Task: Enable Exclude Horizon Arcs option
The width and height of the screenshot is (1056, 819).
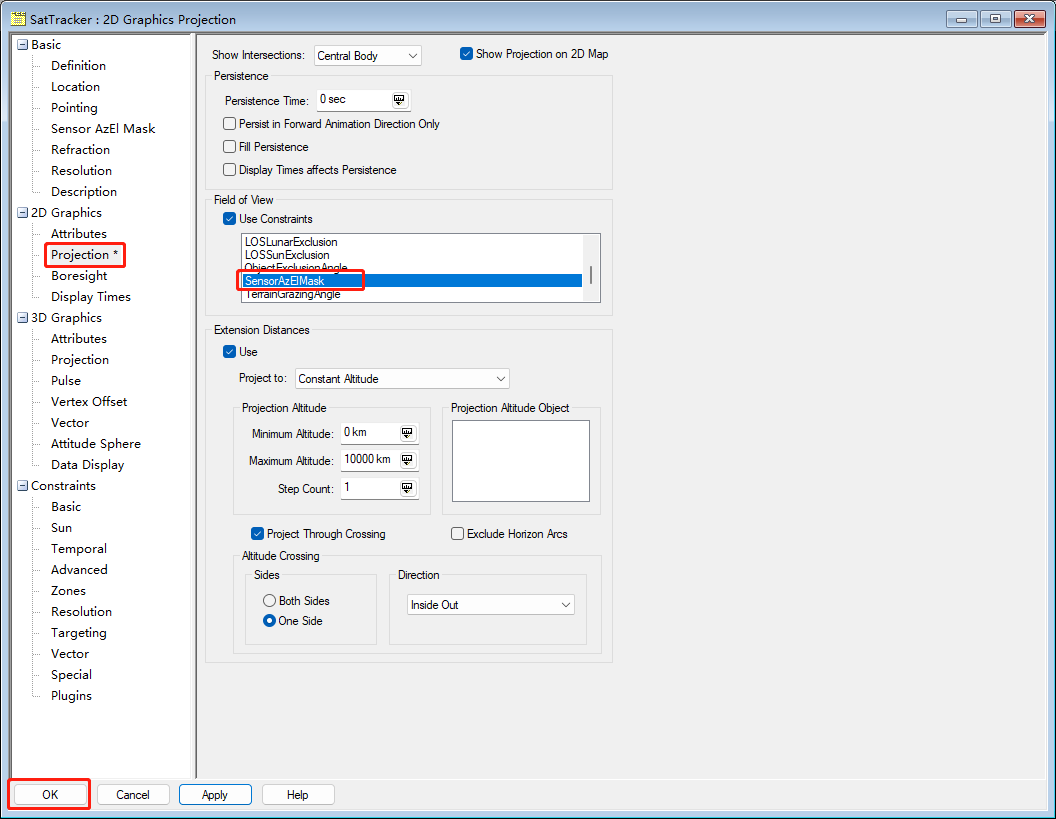Action: pos(458,534)
